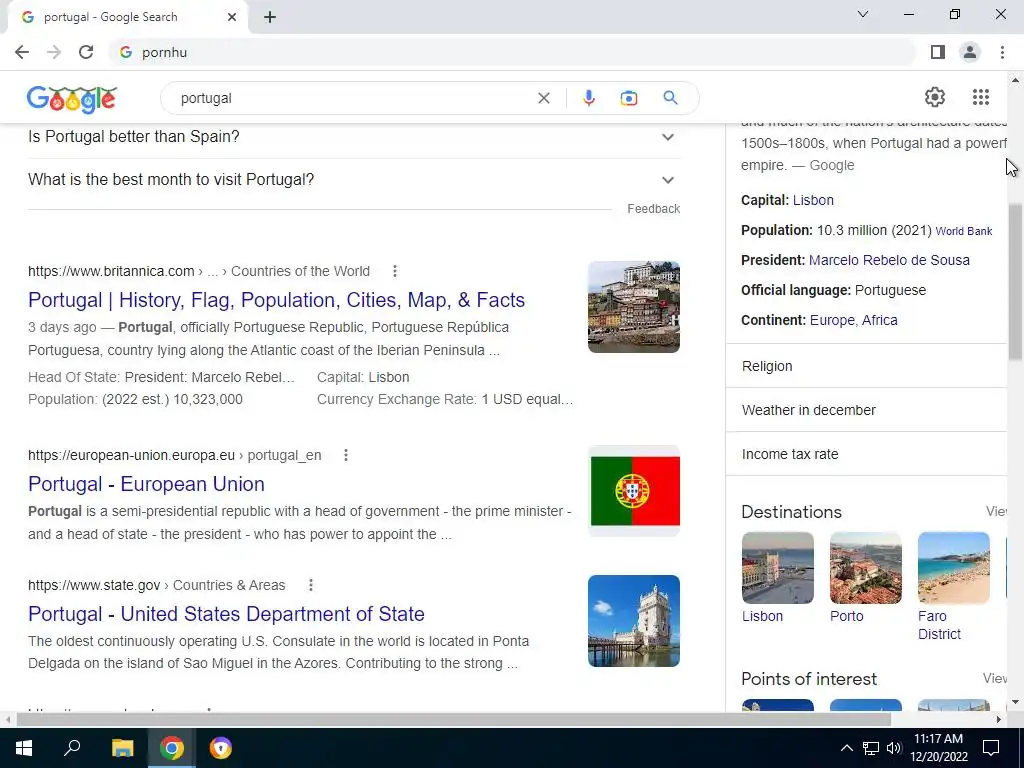This screenshot has height=768, width=1024.
Task: Open more options for Britannica result
Action: 394,271
